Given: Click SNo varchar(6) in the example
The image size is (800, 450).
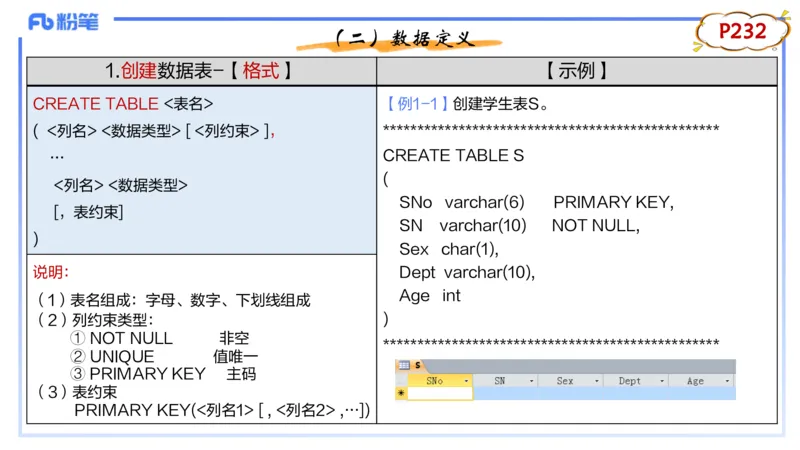Looking at the screenshot, I should (462, 202).
